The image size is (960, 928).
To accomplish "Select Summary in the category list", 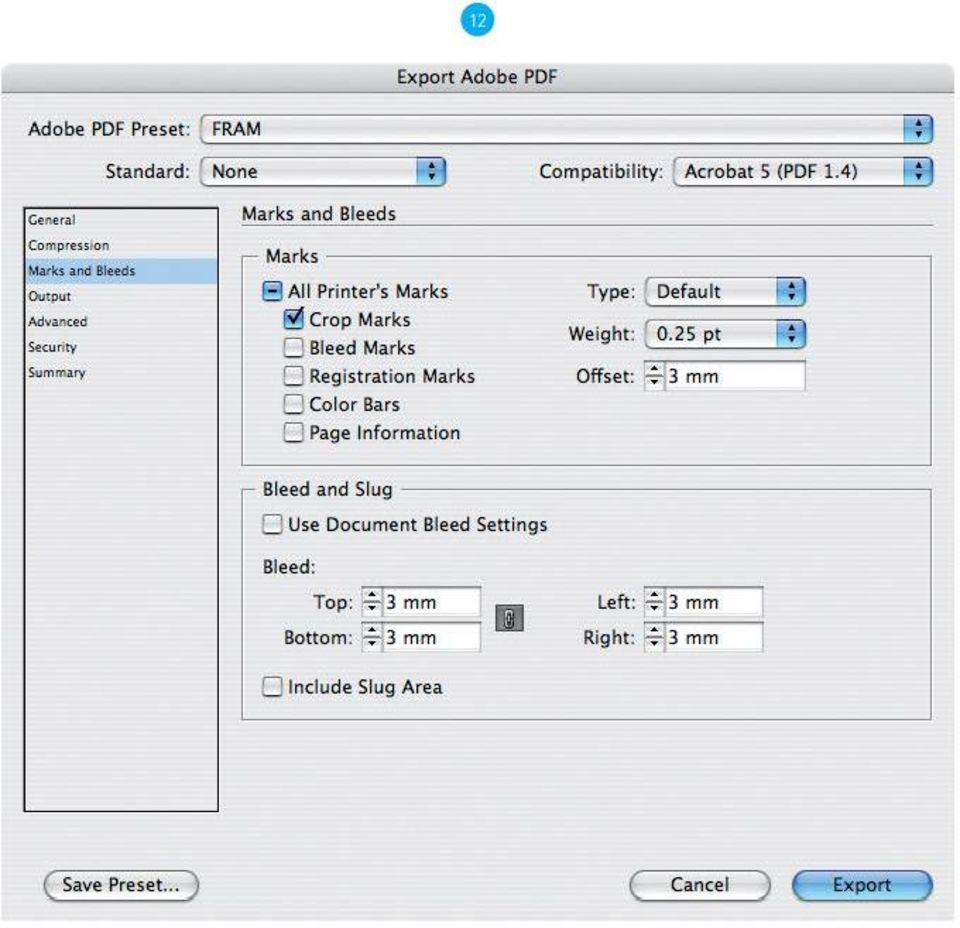I will [x=121, y=372].
